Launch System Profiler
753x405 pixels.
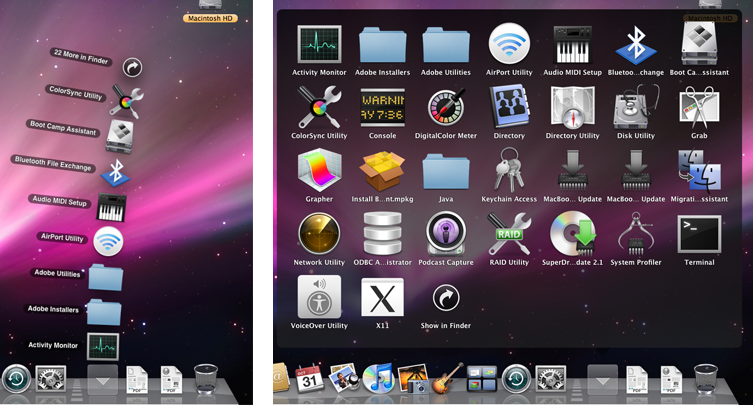coord(636,234)
